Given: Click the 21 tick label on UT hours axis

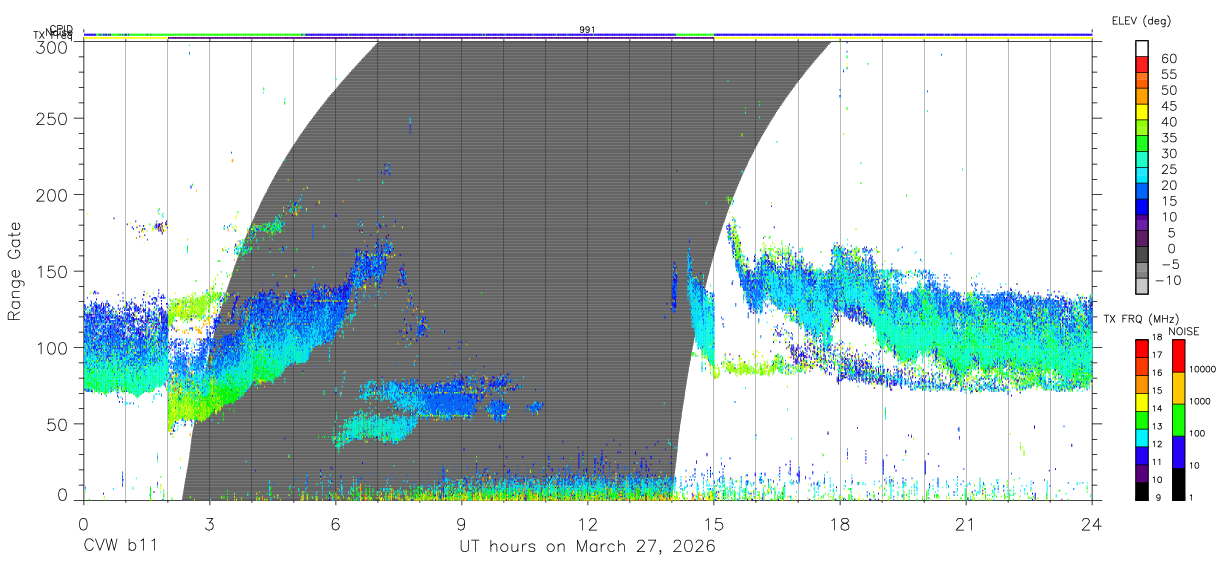Looking at the screenshot, I should click(x=966, y=523).
